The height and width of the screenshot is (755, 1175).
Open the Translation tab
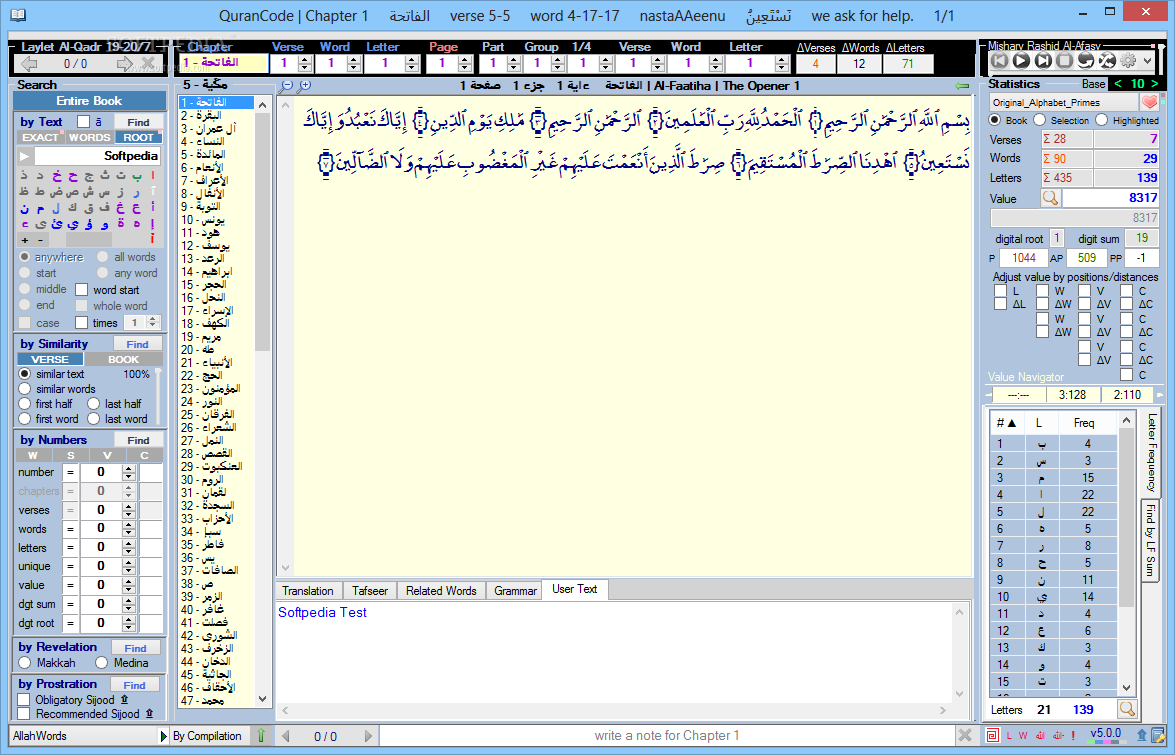308,591
